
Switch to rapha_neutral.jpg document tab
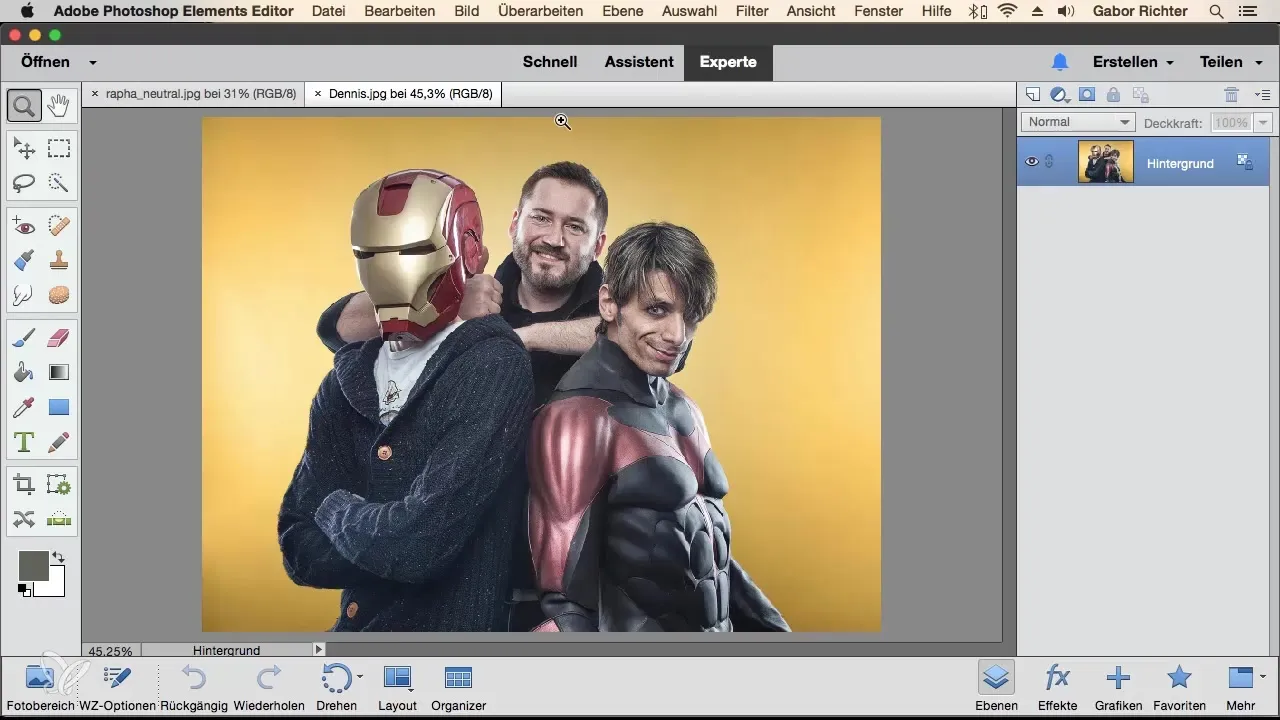click(201, 94)
